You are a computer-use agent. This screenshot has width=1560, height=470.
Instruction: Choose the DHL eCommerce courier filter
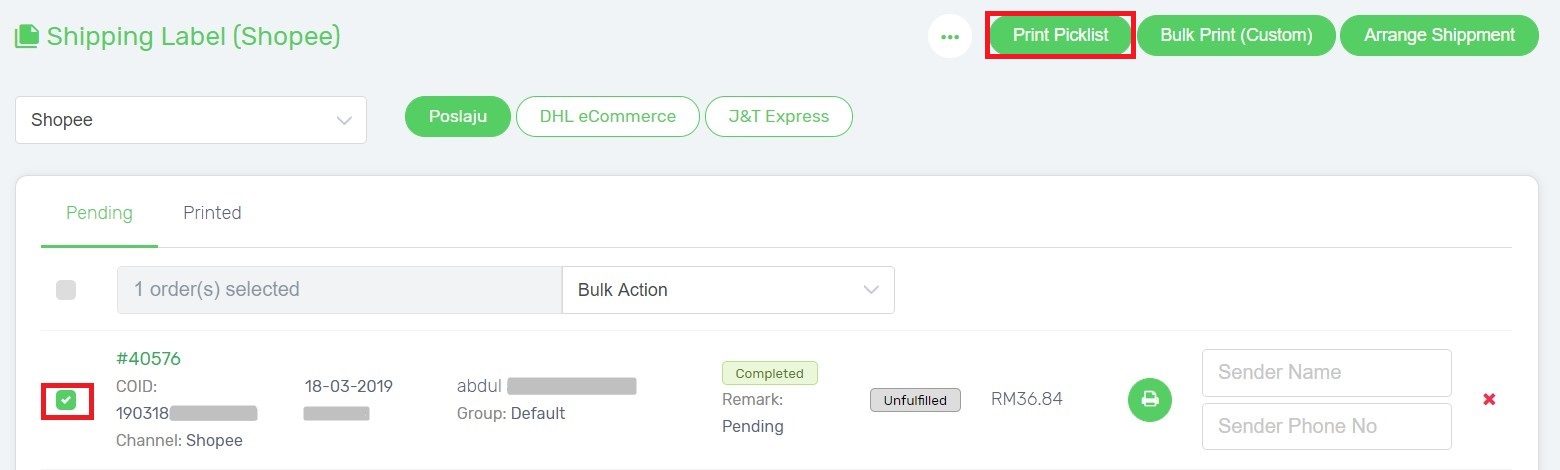608,116
